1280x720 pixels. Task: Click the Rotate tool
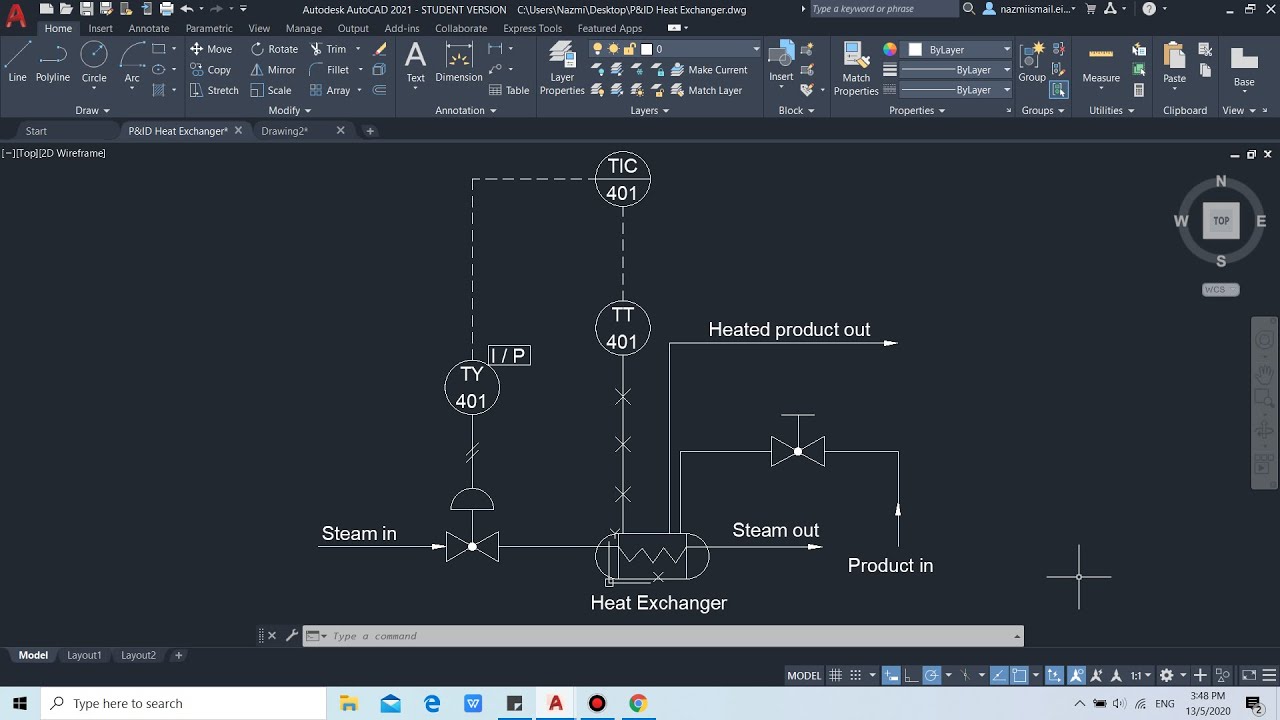click(x=274, y=49)
